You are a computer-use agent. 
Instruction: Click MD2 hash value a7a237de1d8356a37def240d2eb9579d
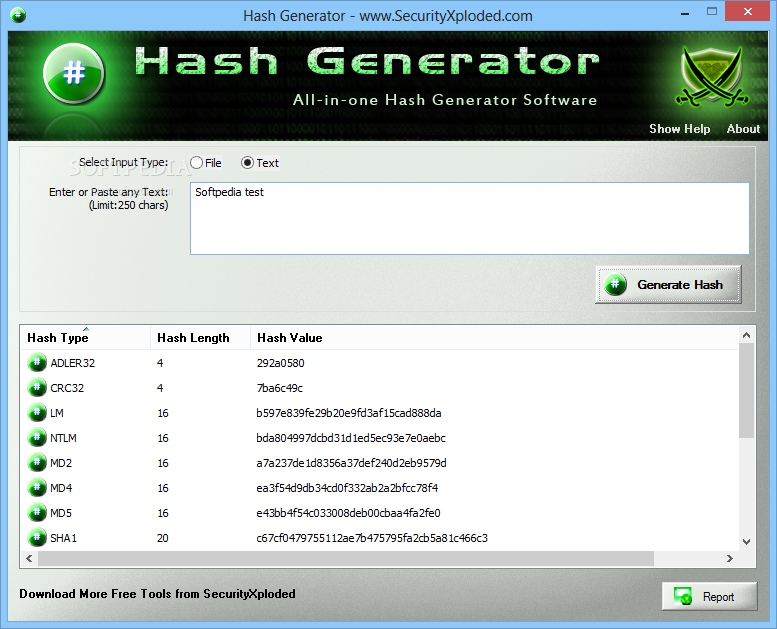click(351, 463)
